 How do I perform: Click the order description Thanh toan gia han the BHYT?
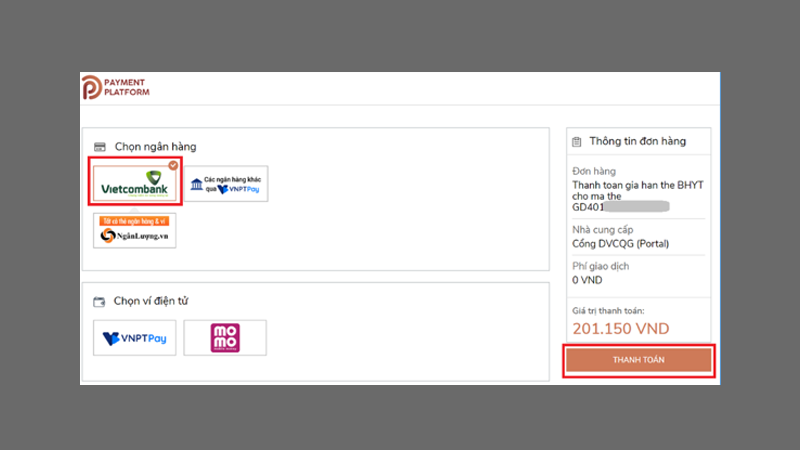click(x=638, y=196)
